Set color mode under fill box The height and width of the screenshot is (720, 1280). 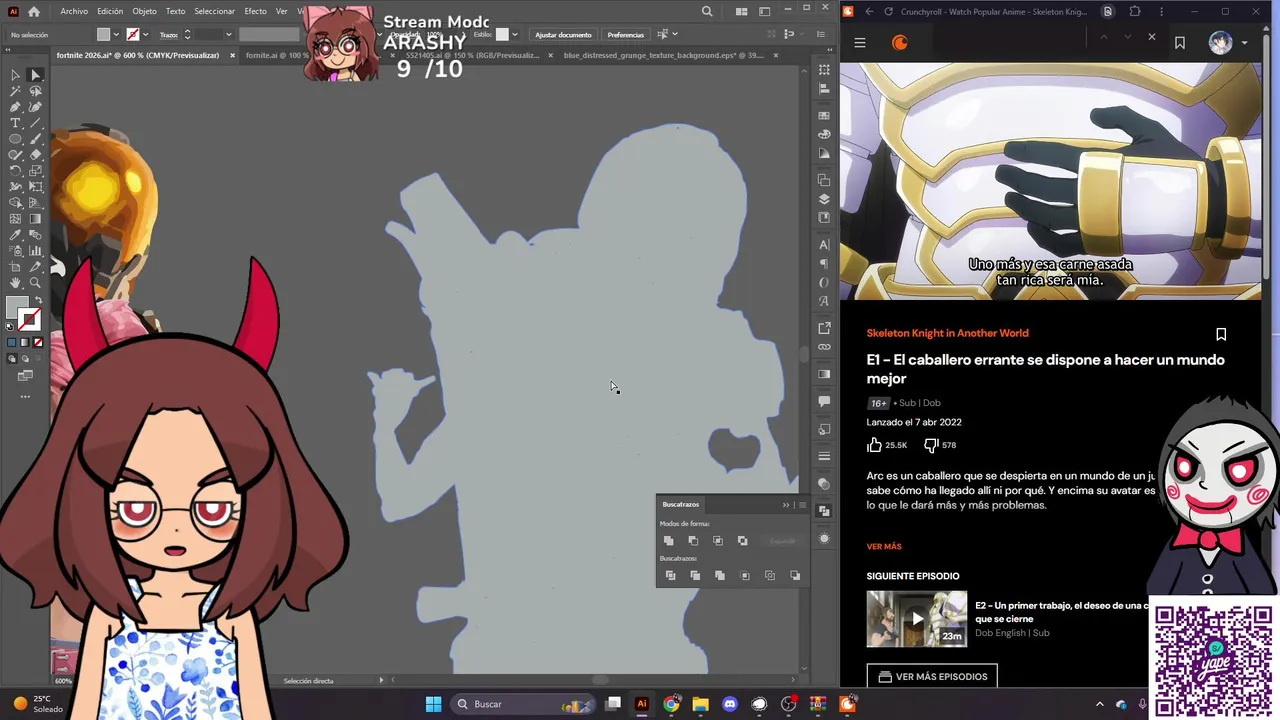[x=11, y=342]
